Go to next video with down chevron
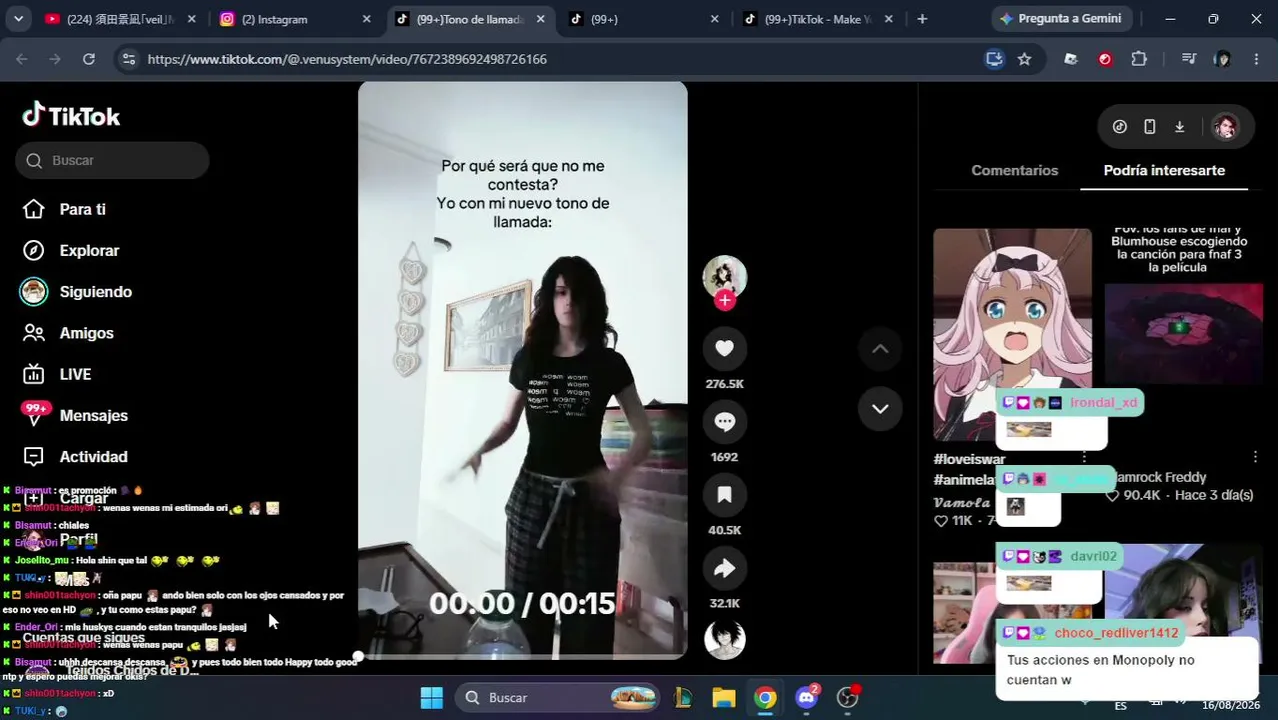Screen dimensions: 1278x720 (x=880, y=408)
